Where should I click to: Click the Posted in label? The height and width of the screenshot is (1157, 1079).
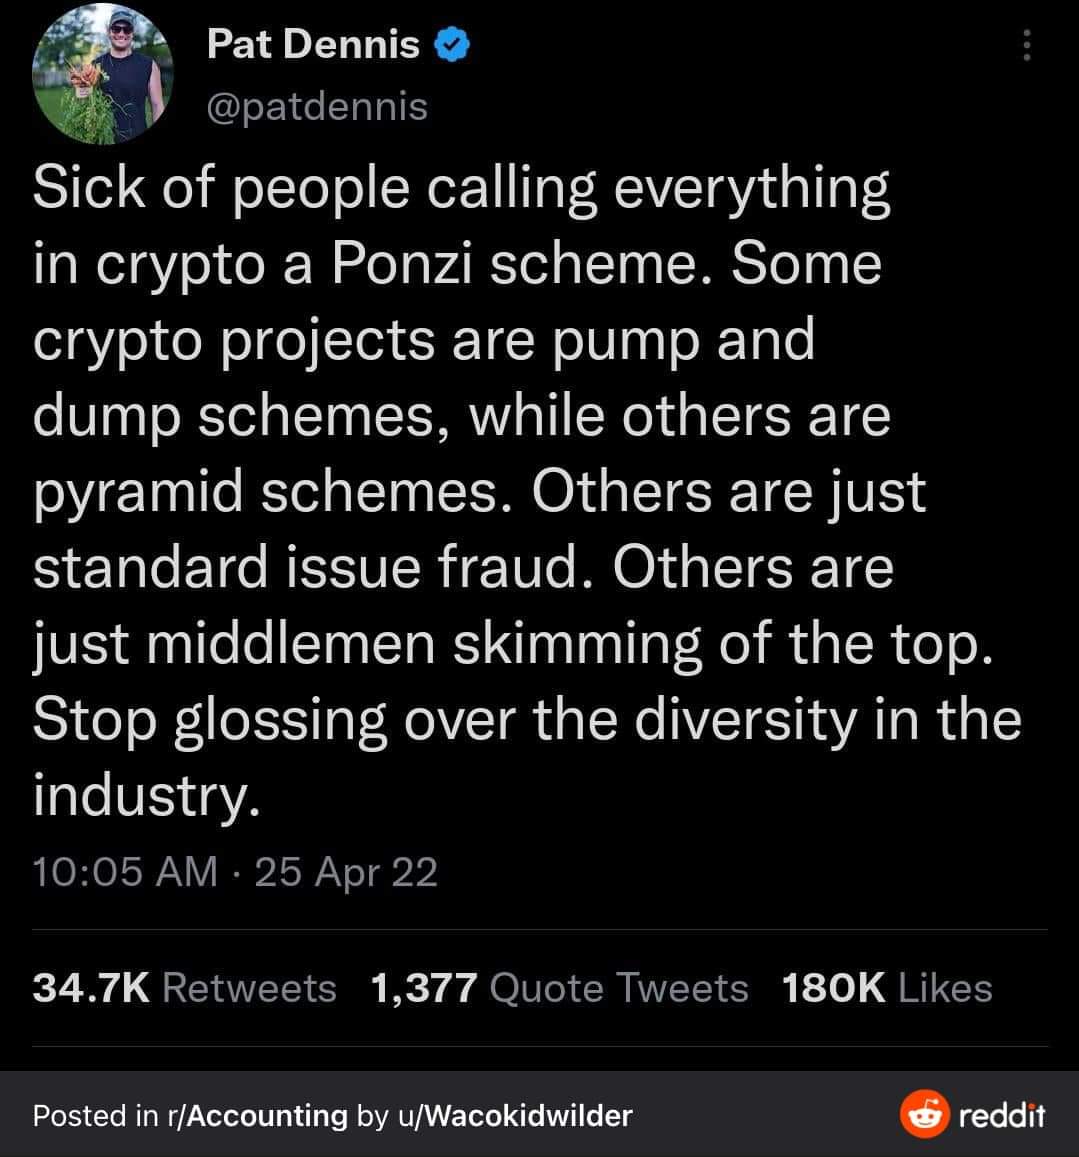tap(95, 1115)
